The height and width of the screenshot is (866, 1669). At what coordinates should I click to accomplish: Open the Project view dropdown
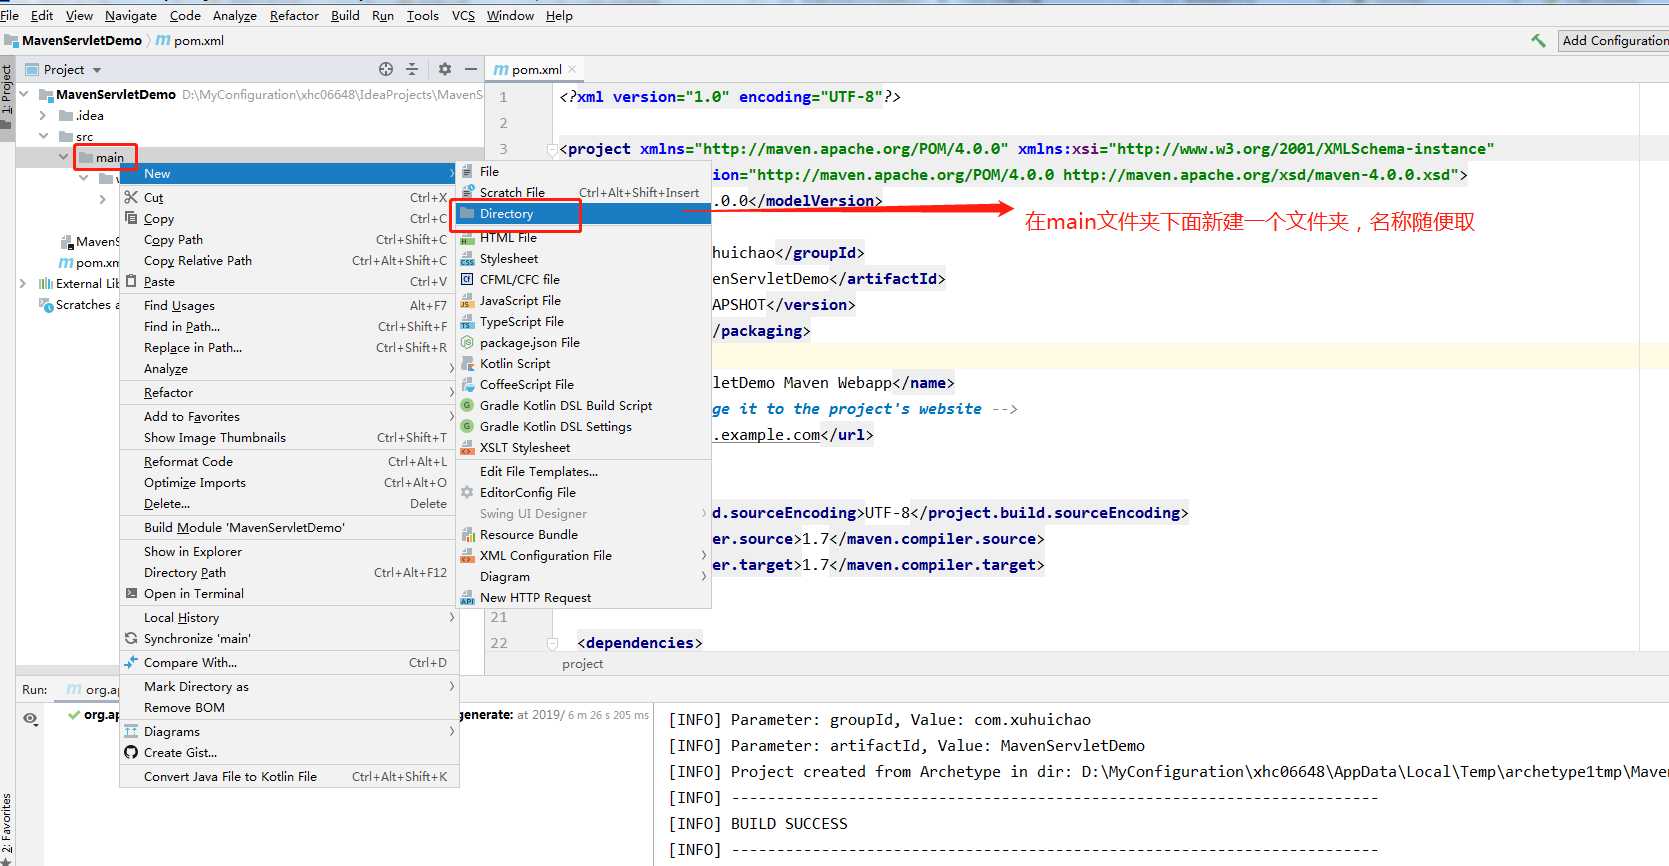pyautogui.click(x=97, y=70)
